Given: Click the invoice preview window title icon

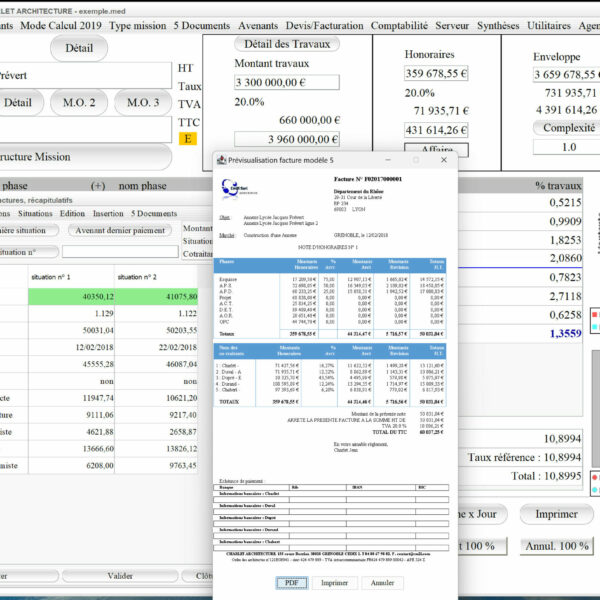Looking at the screenshot, I should [x=221, y=160].
